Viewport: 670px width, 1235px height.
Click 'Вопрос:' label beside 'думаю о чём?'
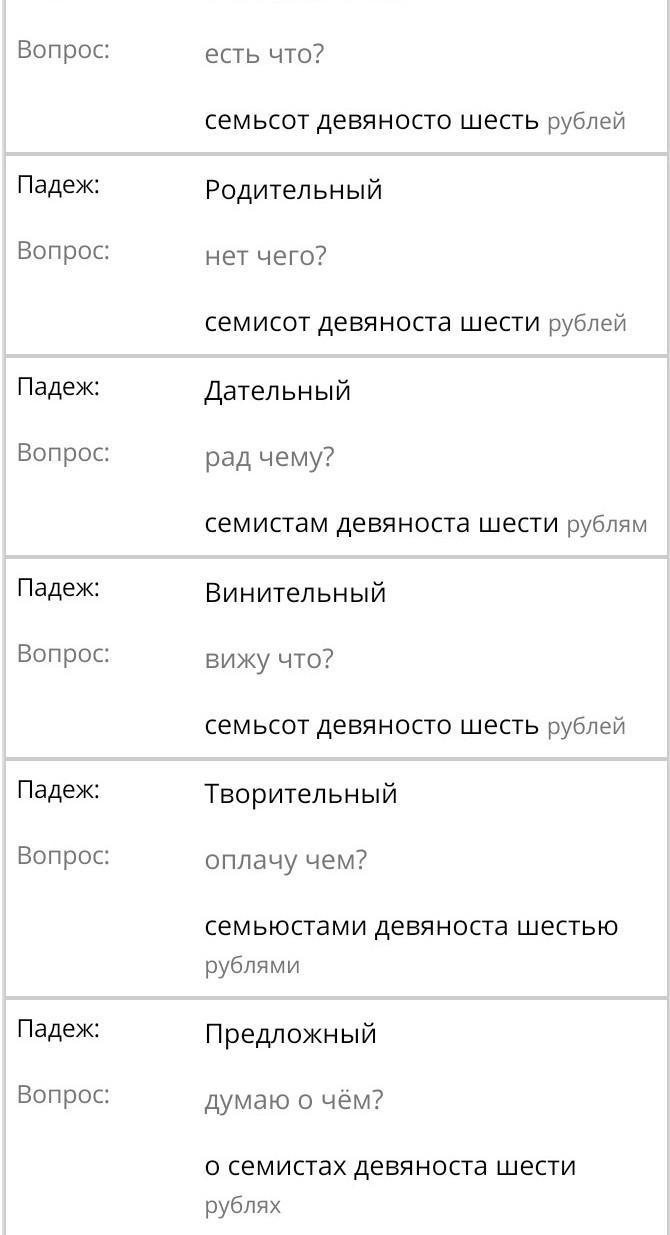click(63, 1095)
